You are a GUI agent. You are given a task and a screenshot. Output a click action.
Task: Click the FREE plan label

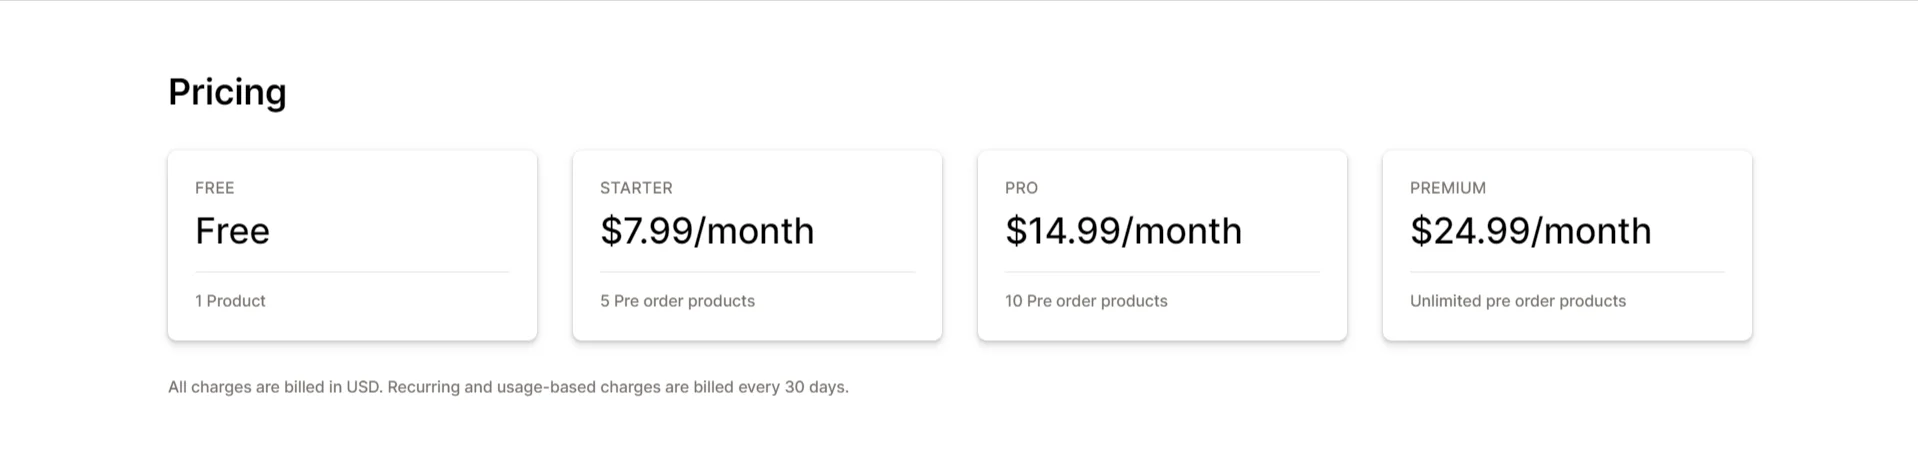215,188
